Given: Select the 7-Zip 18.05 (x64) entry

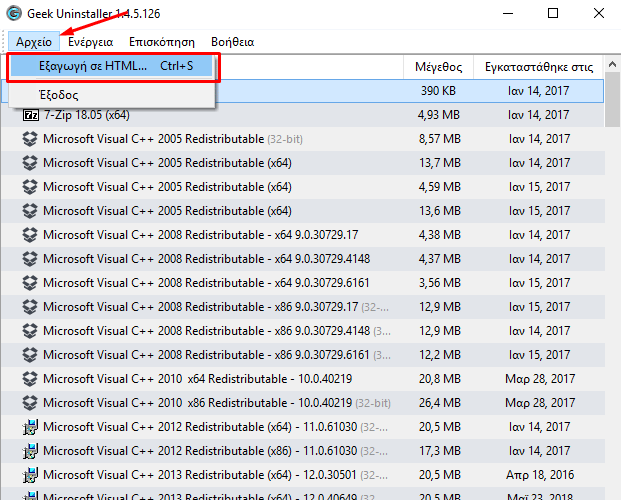Looking at the screenshot, I should 303,115.
